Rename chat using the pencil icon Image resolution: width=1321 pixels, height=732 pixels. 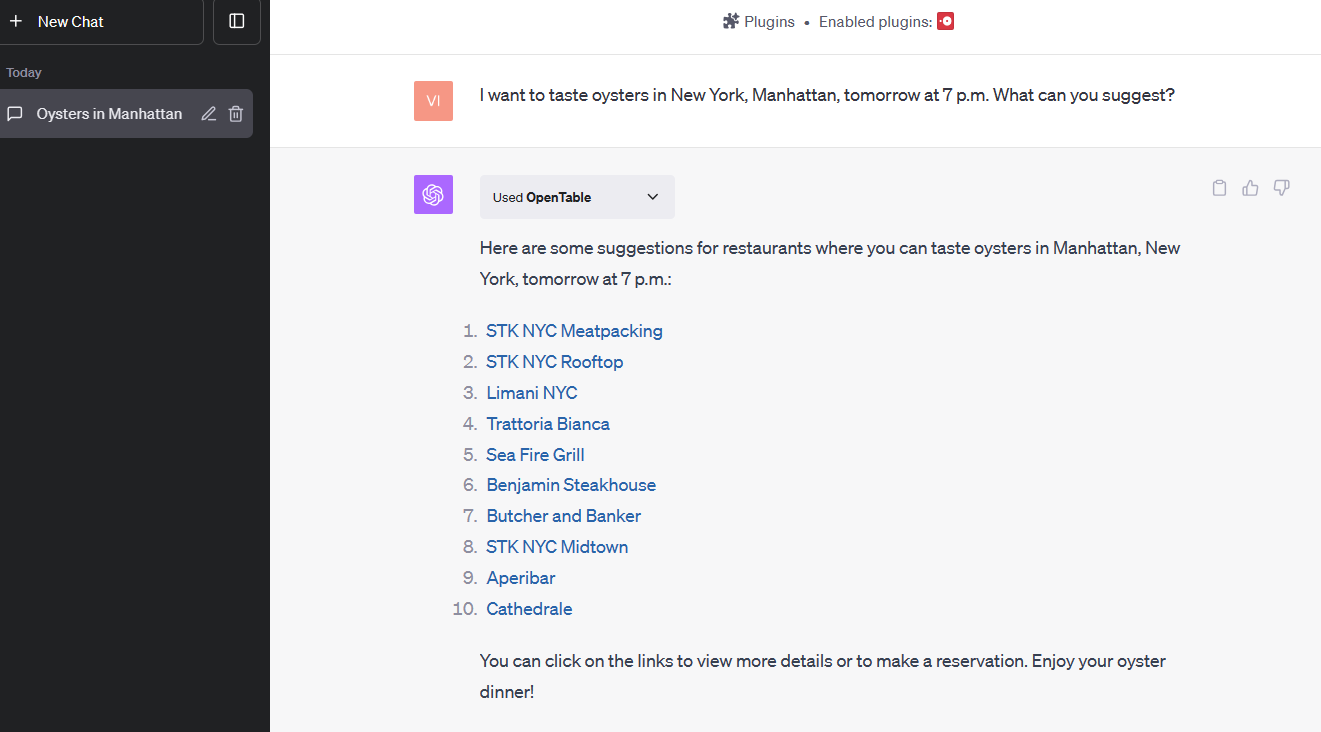point(208,114)
